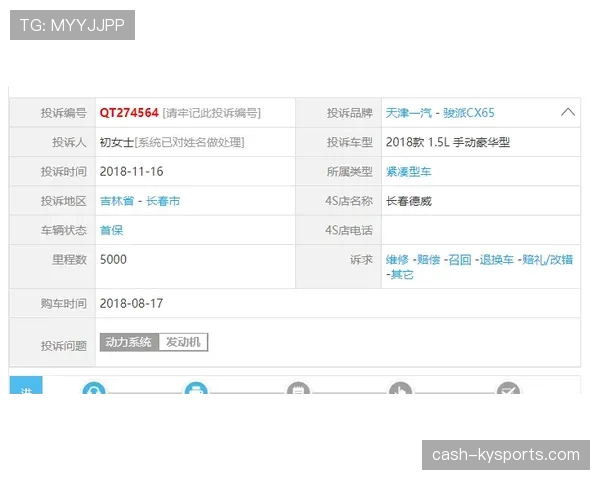Open the 天津一汽 brand link
Image resolution: width=600 pixels, height=480 pixels.
[409, 113]
